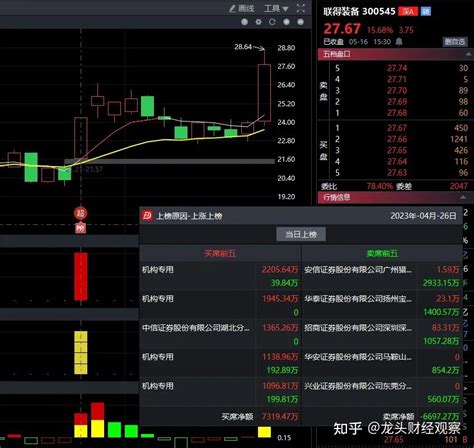Toggle fullscreen chart view icon
The width and height of the screenshot is (474, 448).
[301, 8]
